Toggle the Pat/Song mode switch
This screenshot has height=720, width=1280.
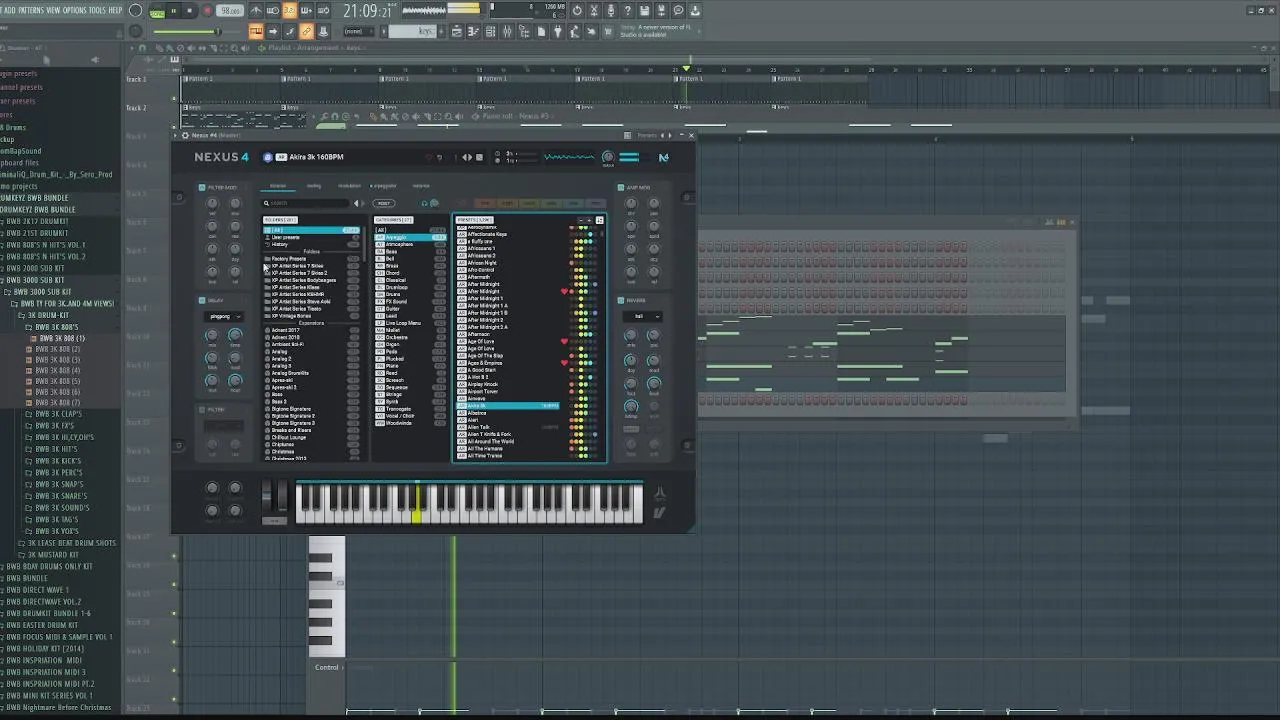tap(156, 11)
